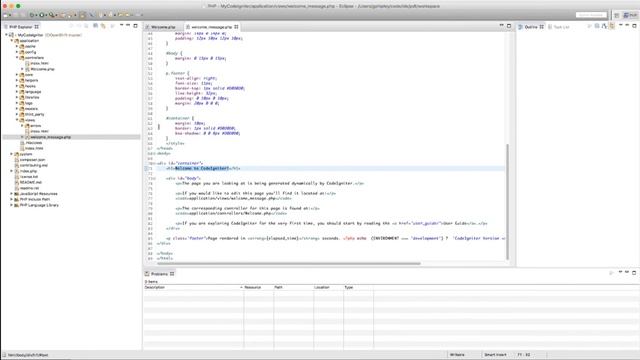Select composer.json file
This screenshot has height=360, width=640.
32,160
